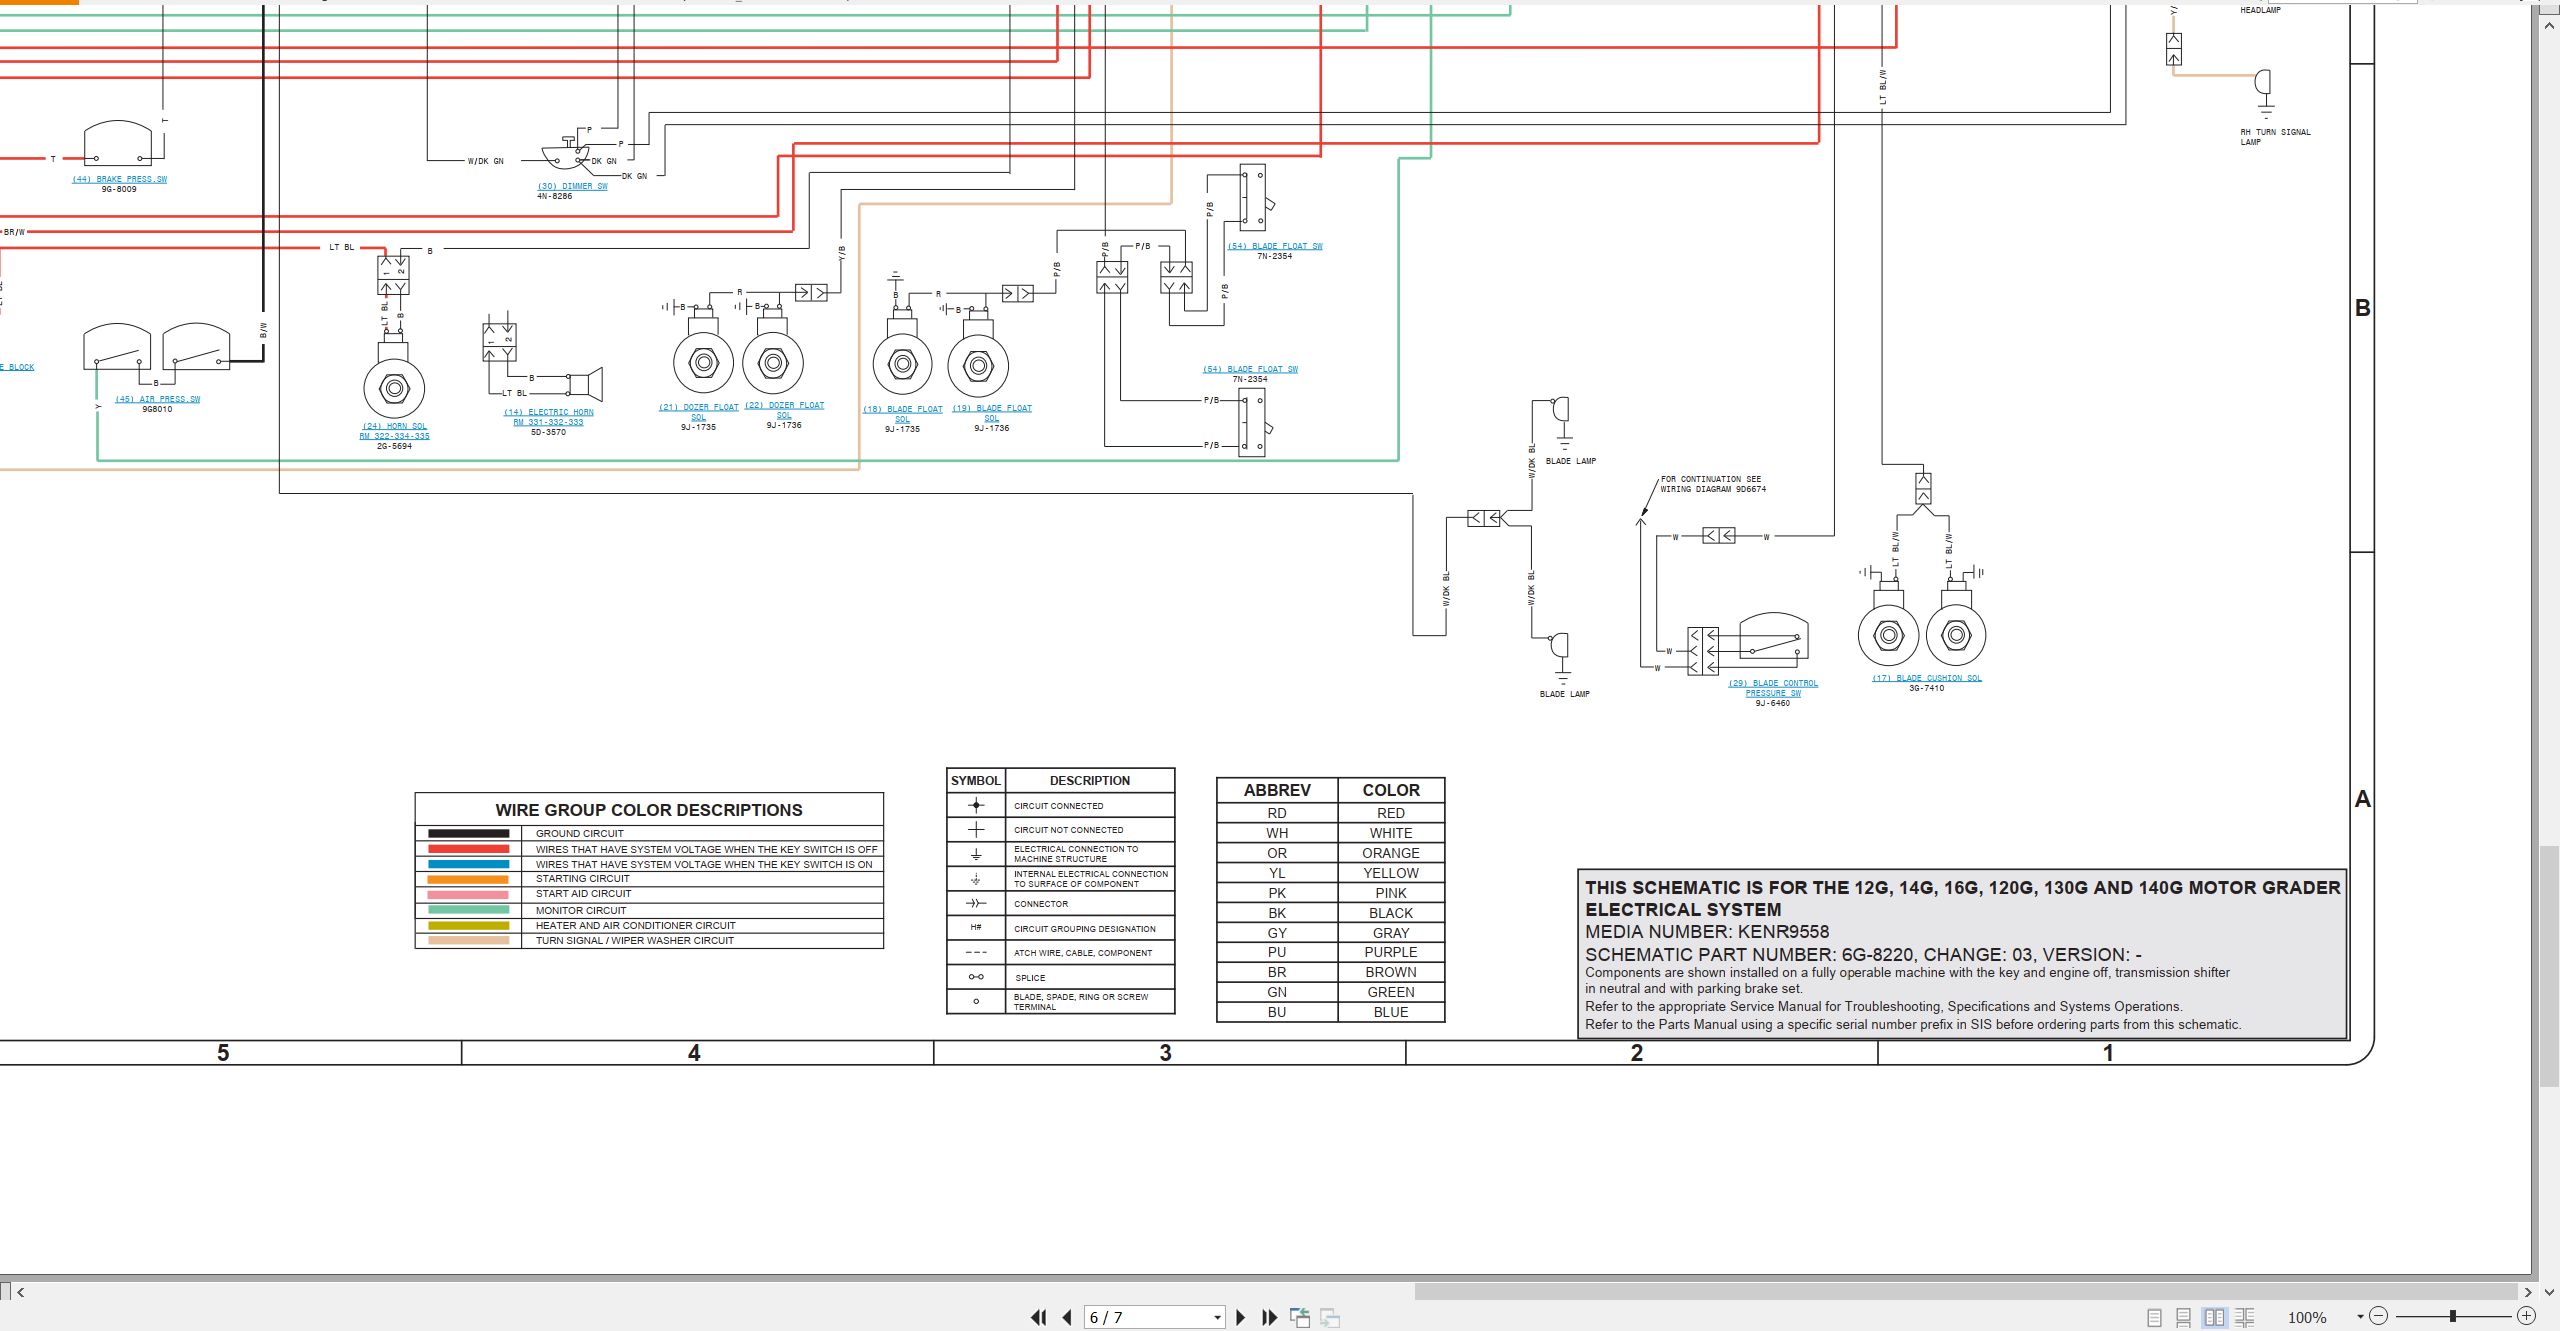Click the horizontal scrollbar thumb
Screen dimensions: 2560x1331
click(1966, 1292)
